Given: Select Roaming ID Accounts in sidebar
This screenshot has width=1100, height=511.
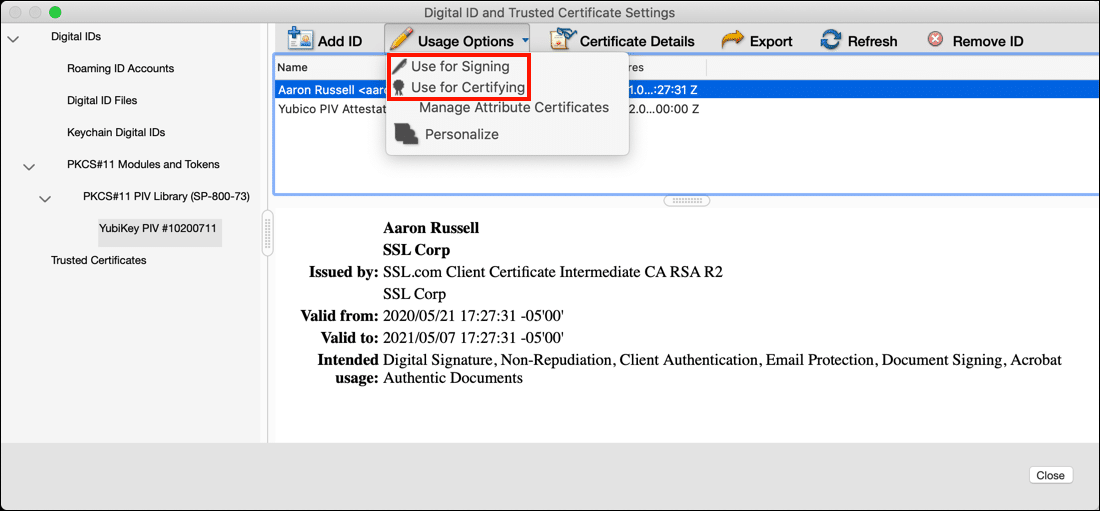Looking at the screenshot, I should point(120,69).
